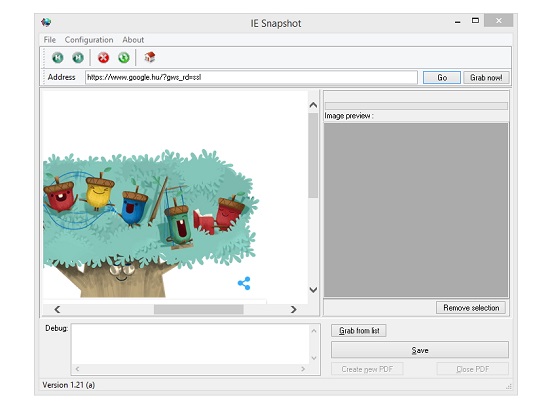Screen dimensions: 550x419
Task: Click the Go button
Action: tap(442, 77)
